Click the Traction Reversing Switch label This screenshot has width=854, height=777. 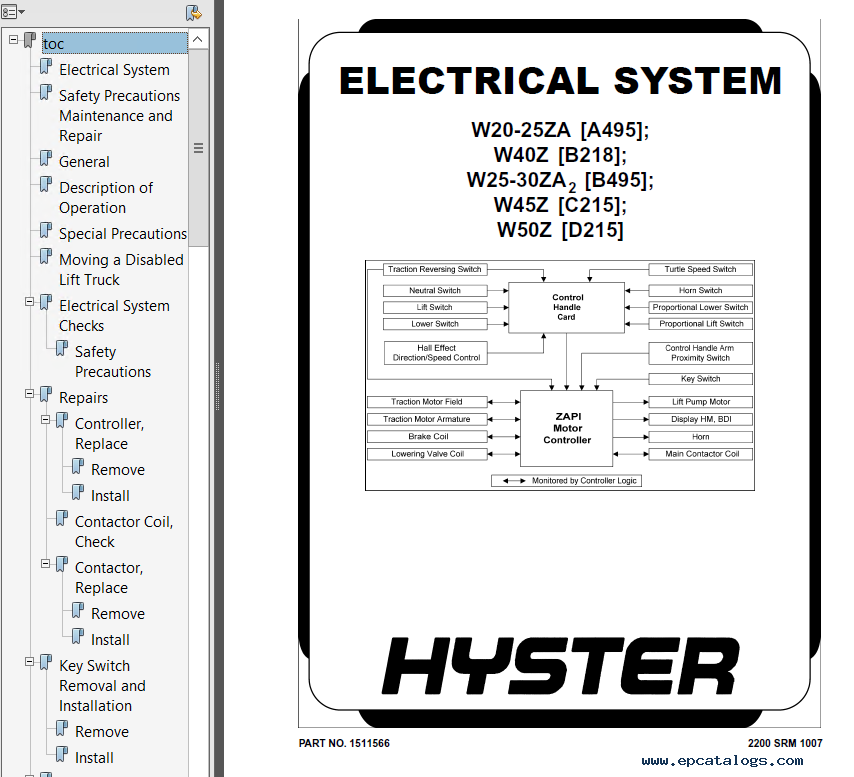435,269
